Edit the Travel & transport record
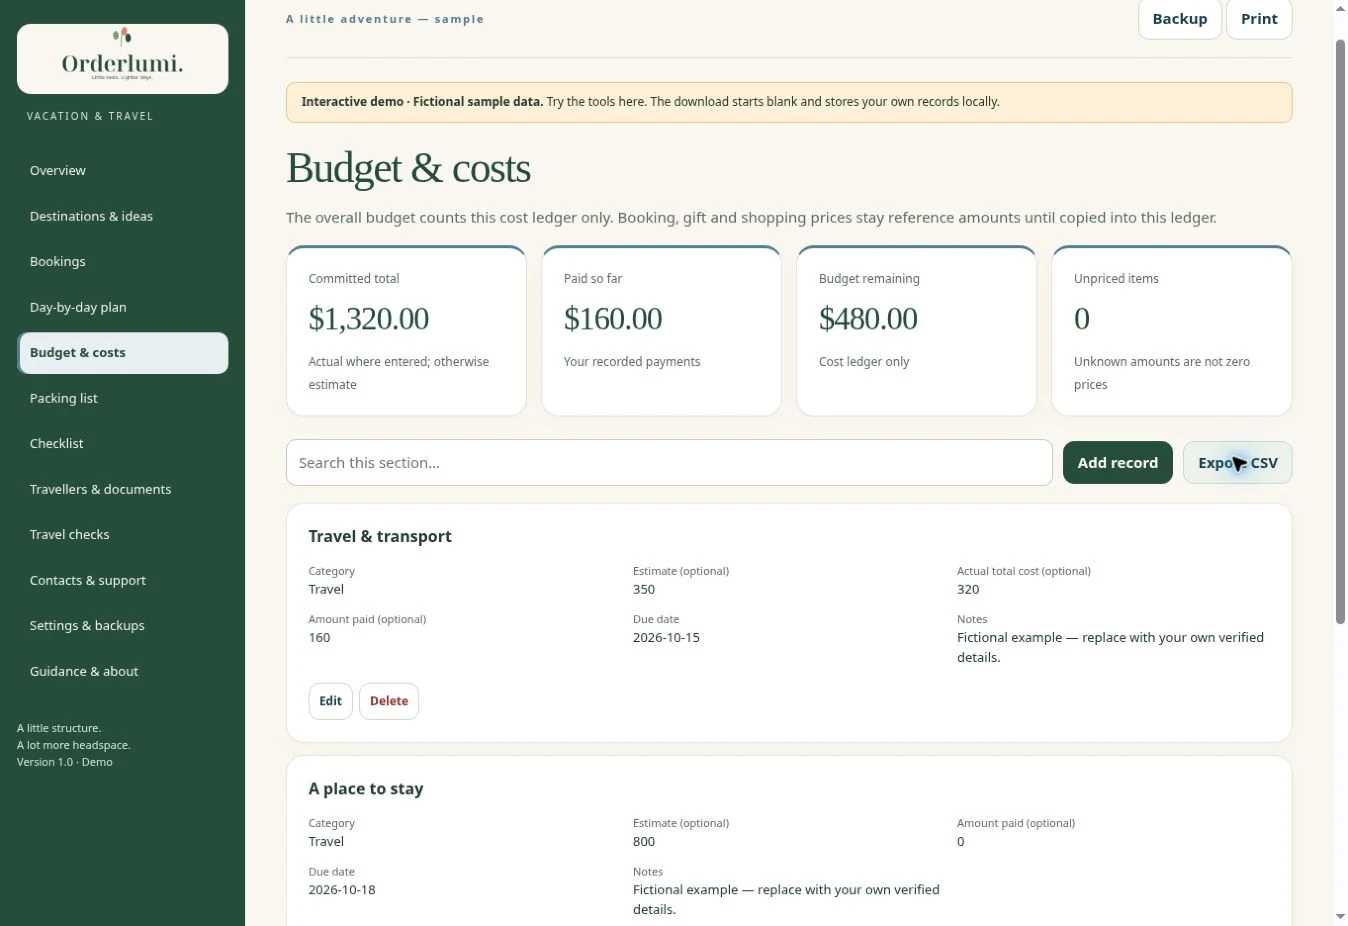The image size is (1348, 926). [x=330, y=701]
